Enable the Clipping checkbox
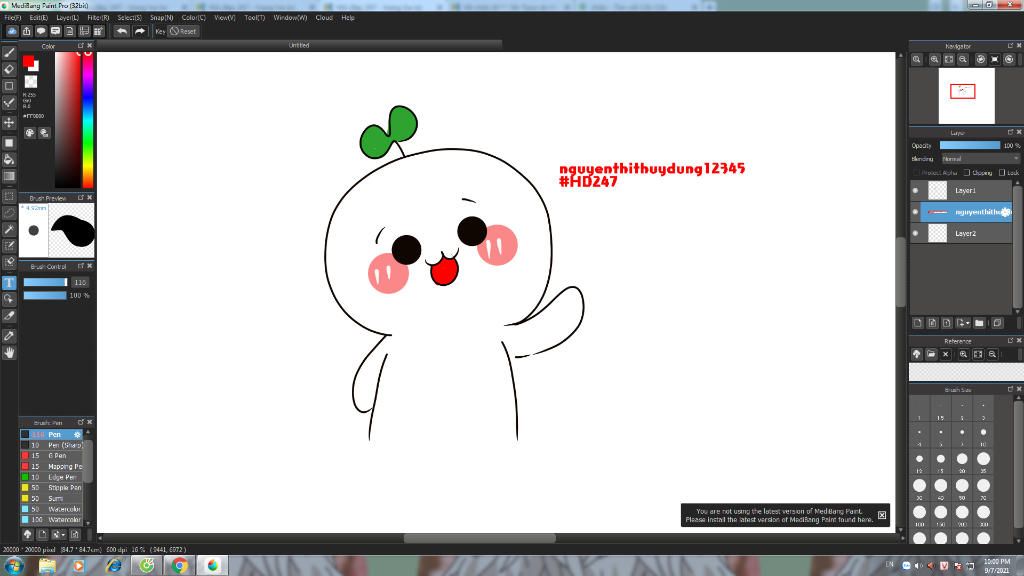1024x576 pixels. point(967,172)
